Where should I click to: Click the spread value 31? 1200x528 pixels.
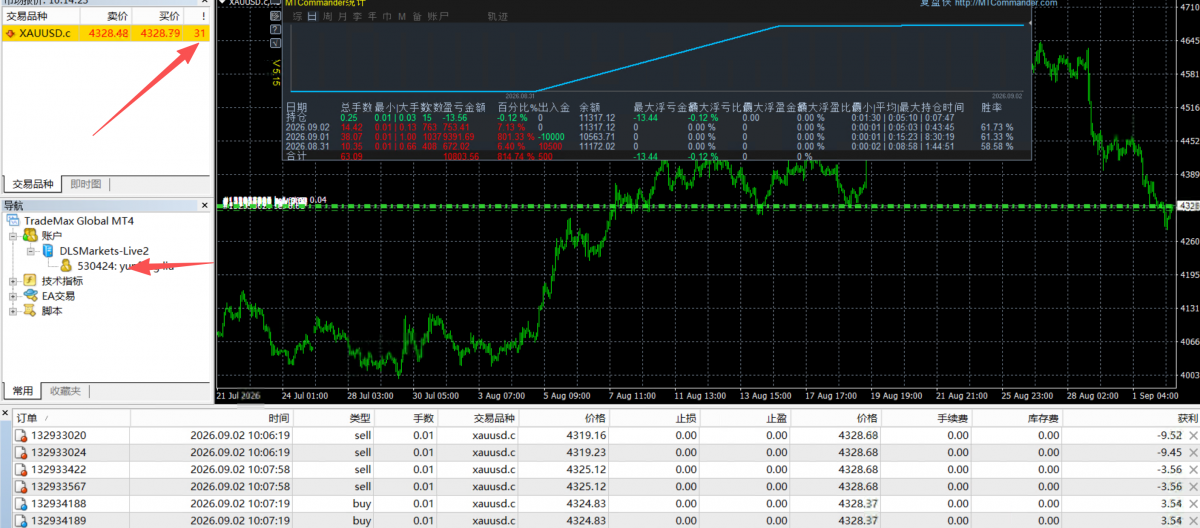(200, 34)
